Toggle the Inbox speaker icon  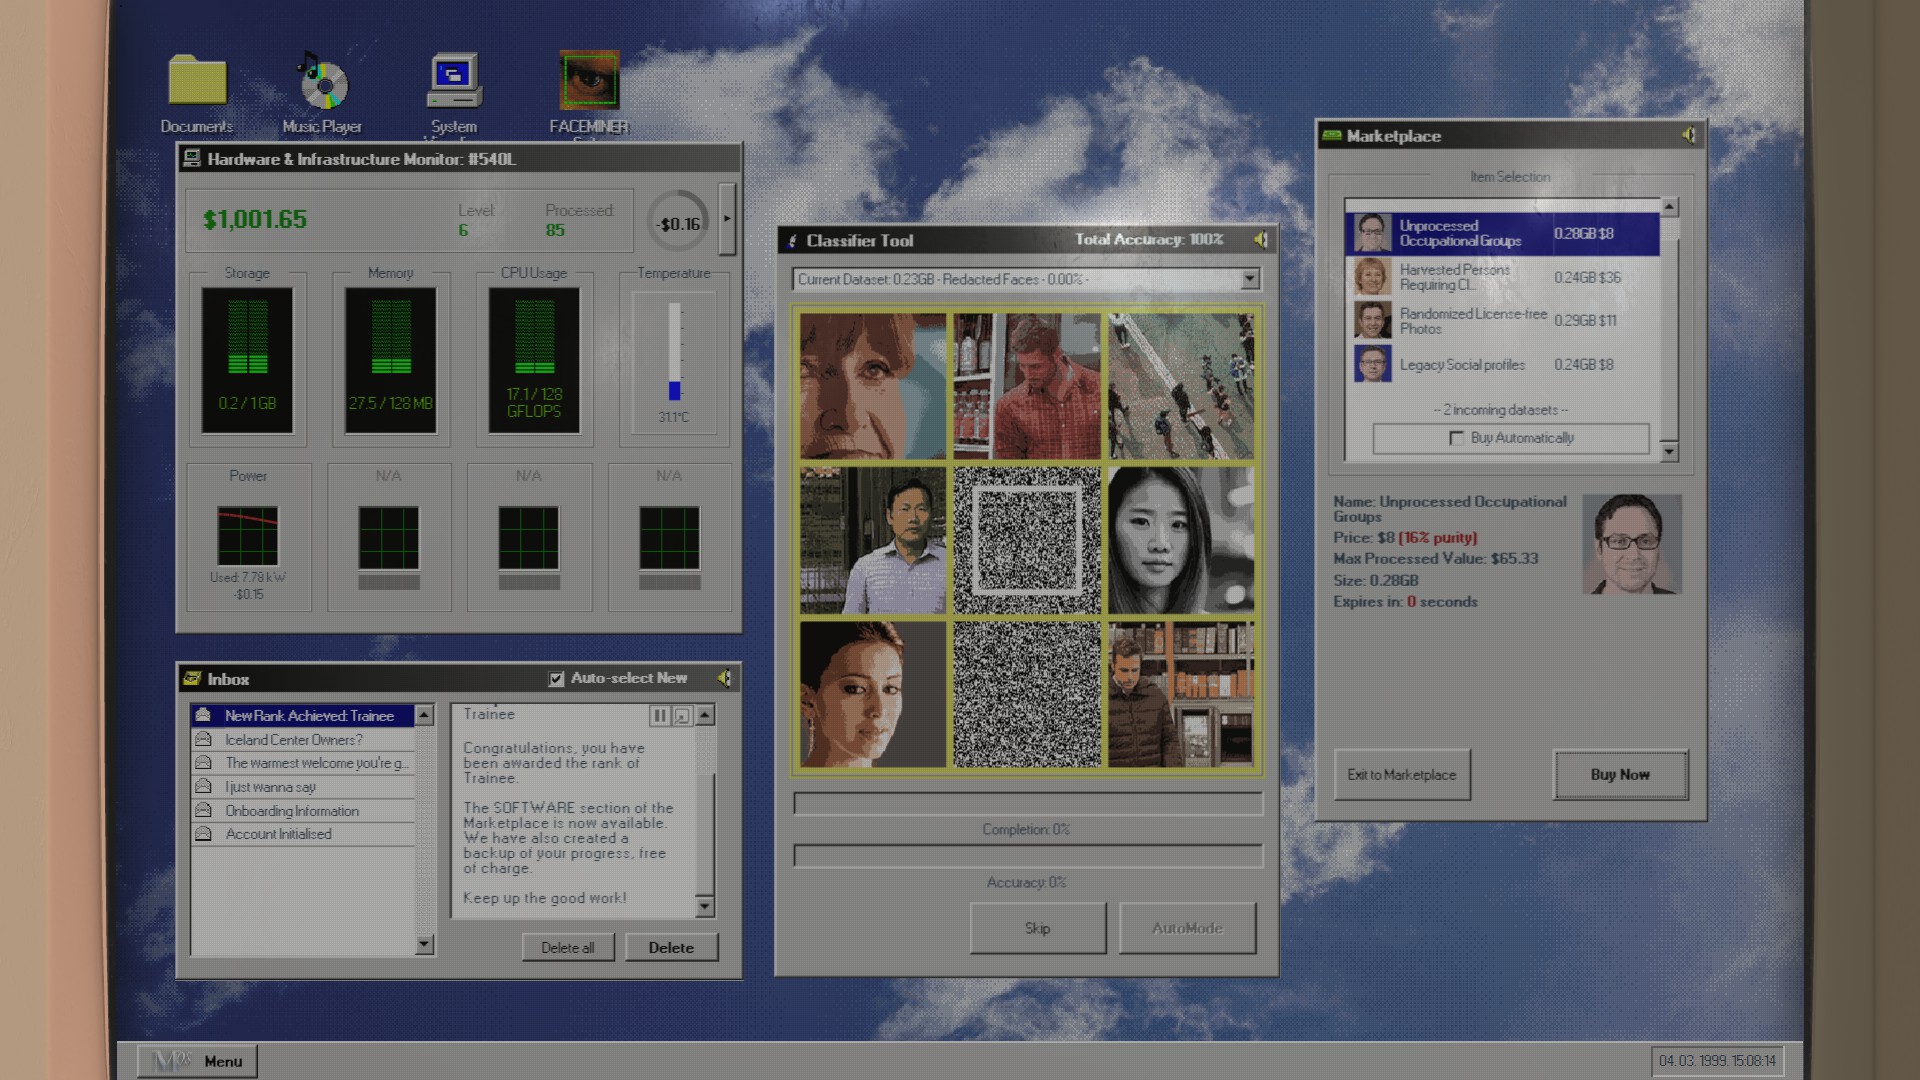[x=724, y=679]
